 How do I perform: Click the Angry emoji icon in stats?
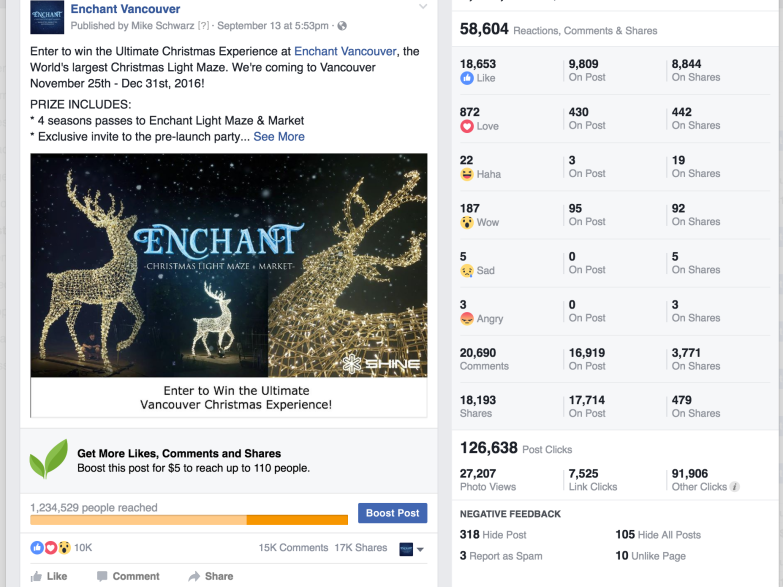tap(467, 319)
